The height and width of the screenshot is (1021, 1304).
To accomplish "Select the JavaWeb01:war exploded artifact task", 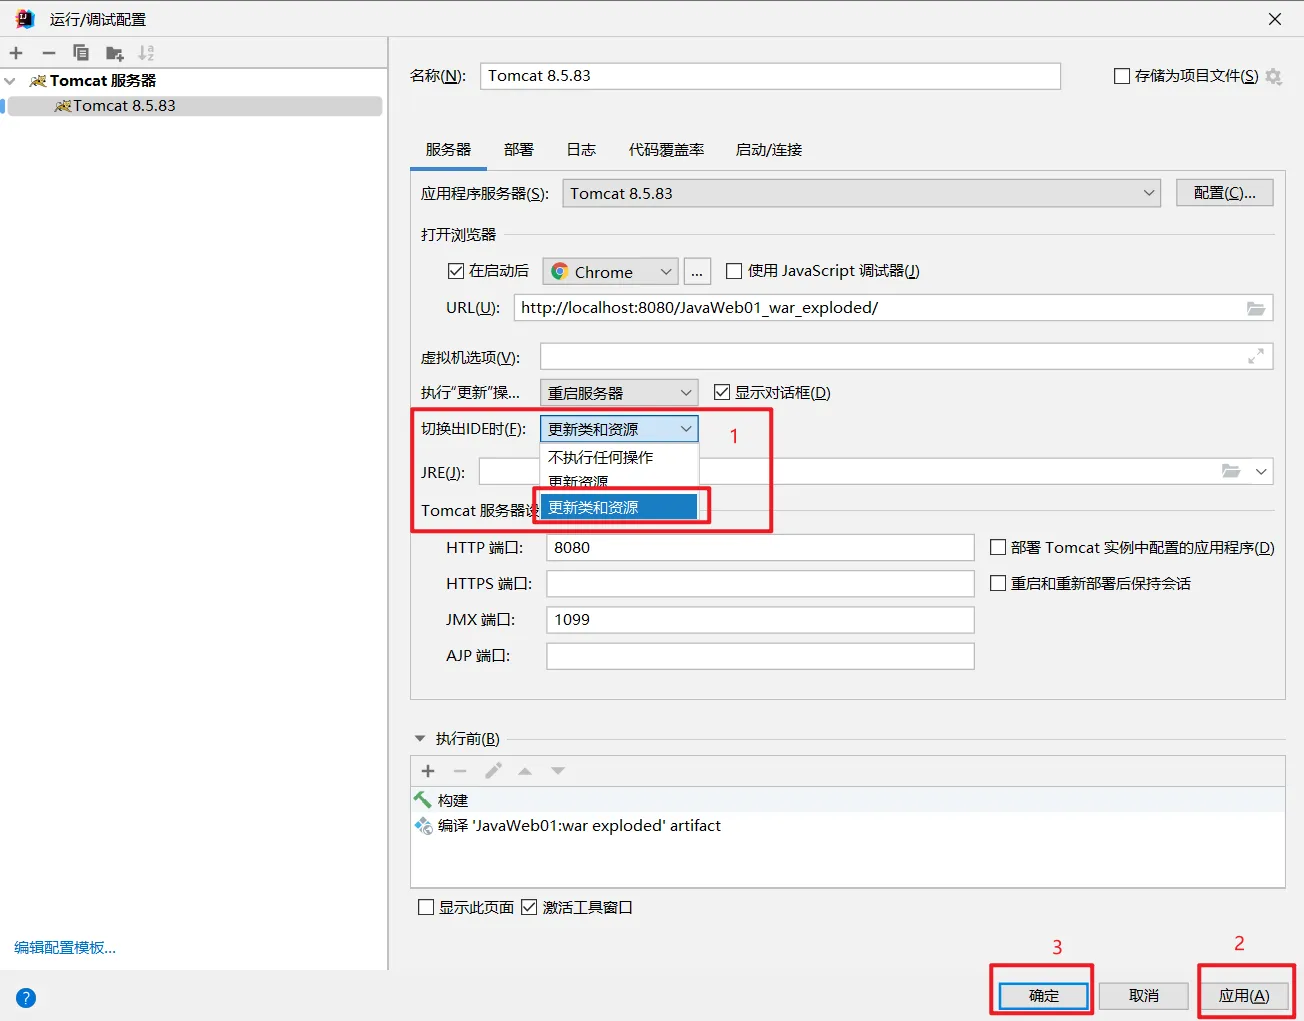I will (848, 826).
